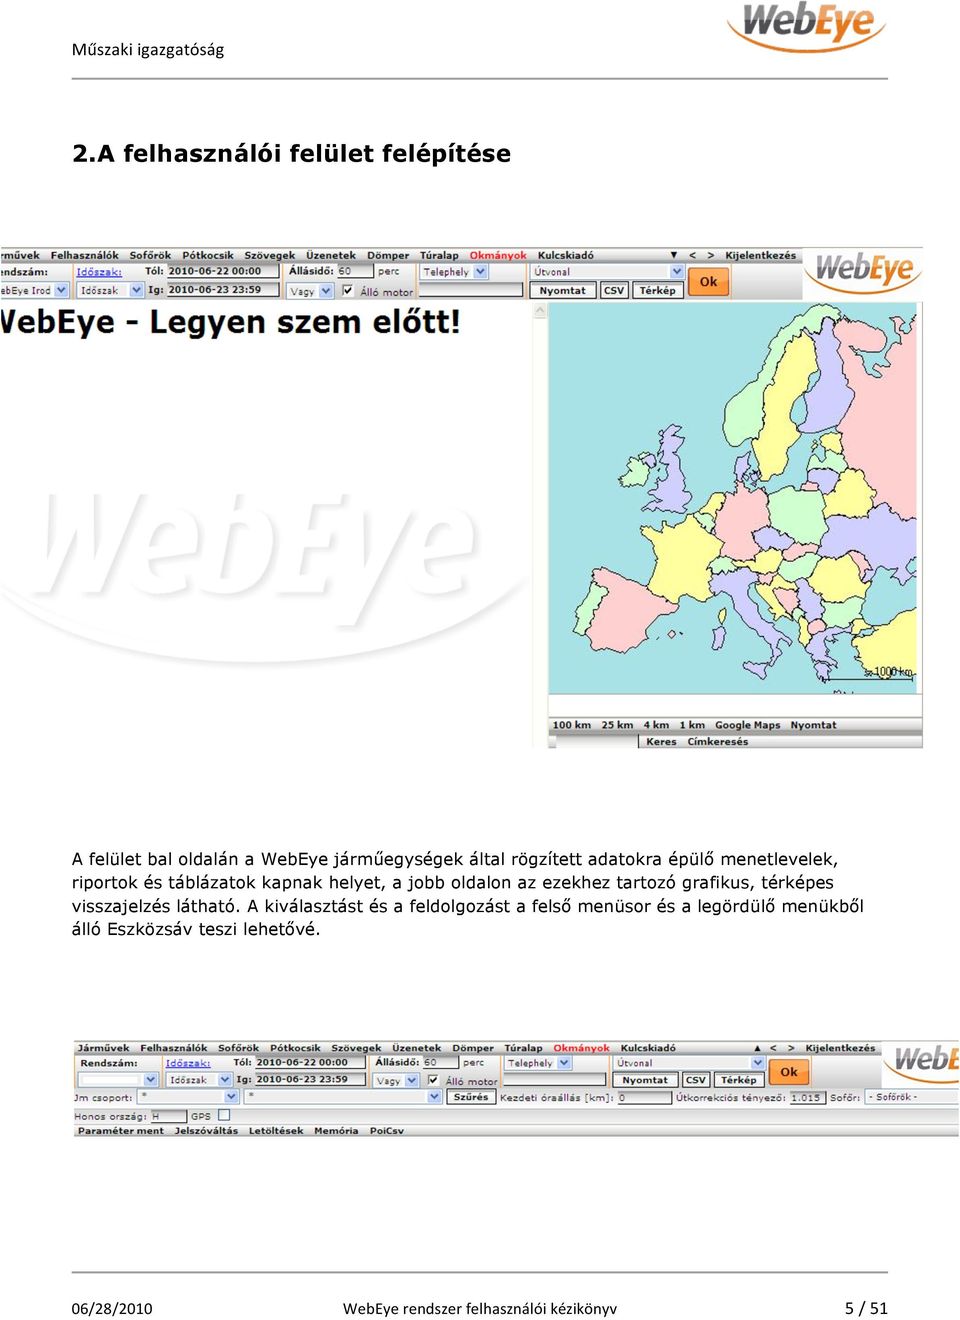This screenshot has height=1320, width=960.
Task: Click the 'Szűrés' button
Action: (471, 1097)
